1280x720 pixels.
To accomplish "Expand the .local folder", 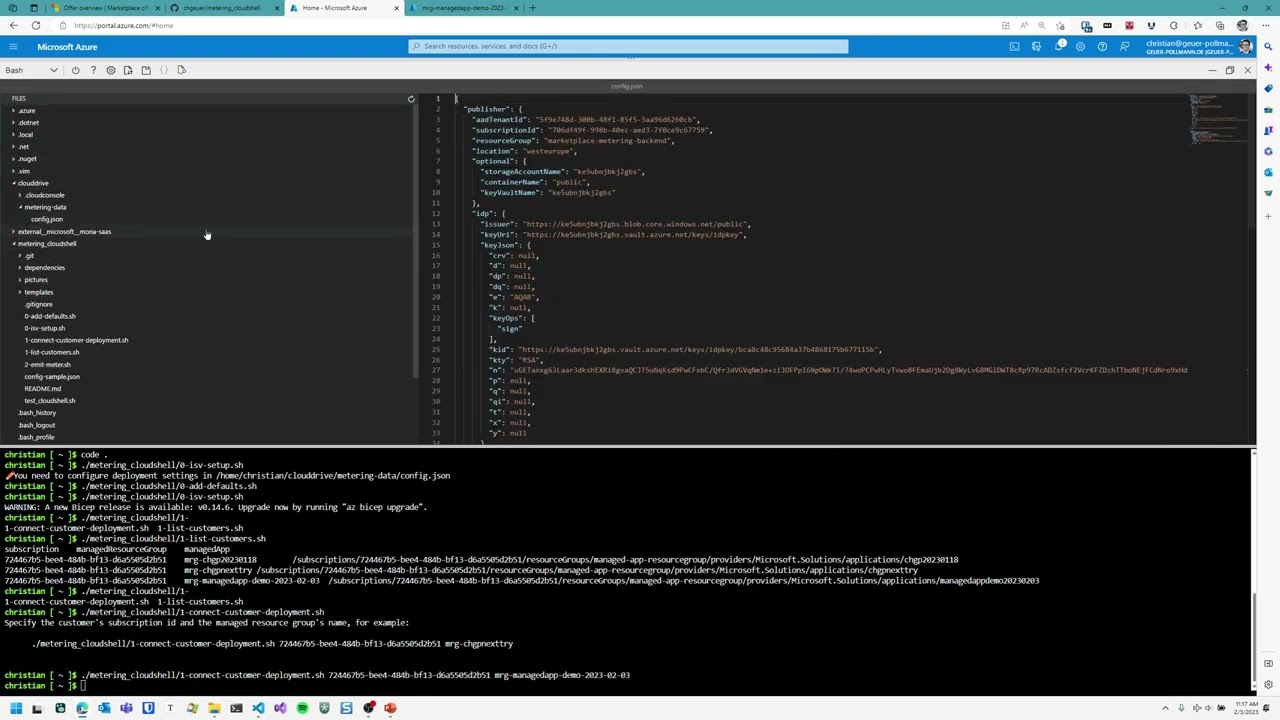I will (x=26, y=135).
